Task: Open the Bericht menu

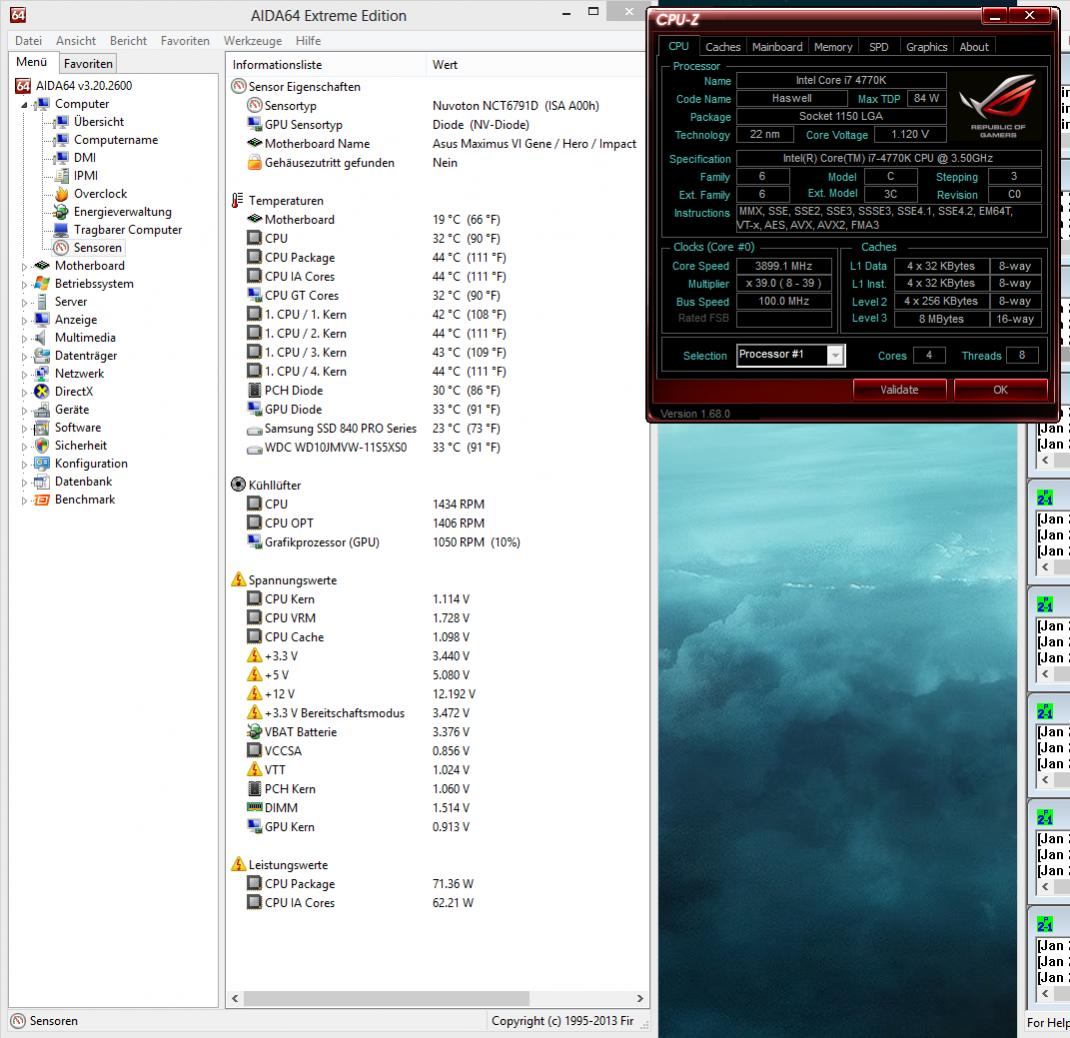Action: tap(128, 41)
